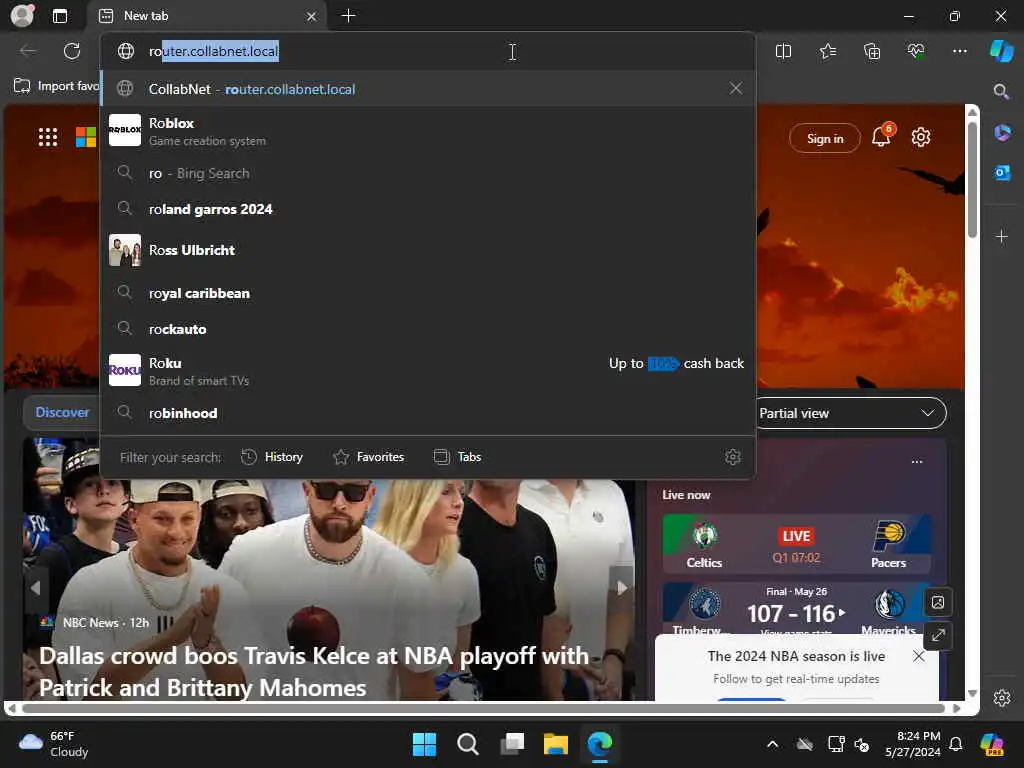
Task: Toggle the Split screen icon
Action: pyautogui.click(x=783, y=51)
